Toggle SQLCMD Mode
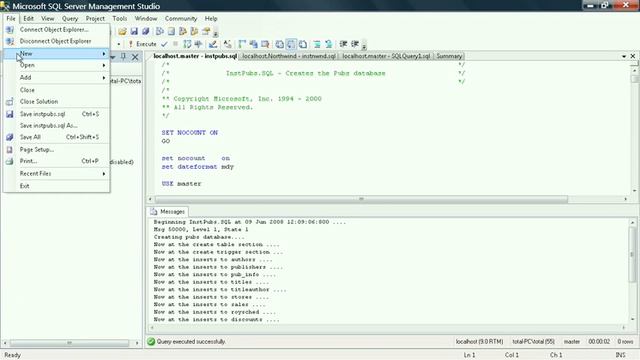 265,44
